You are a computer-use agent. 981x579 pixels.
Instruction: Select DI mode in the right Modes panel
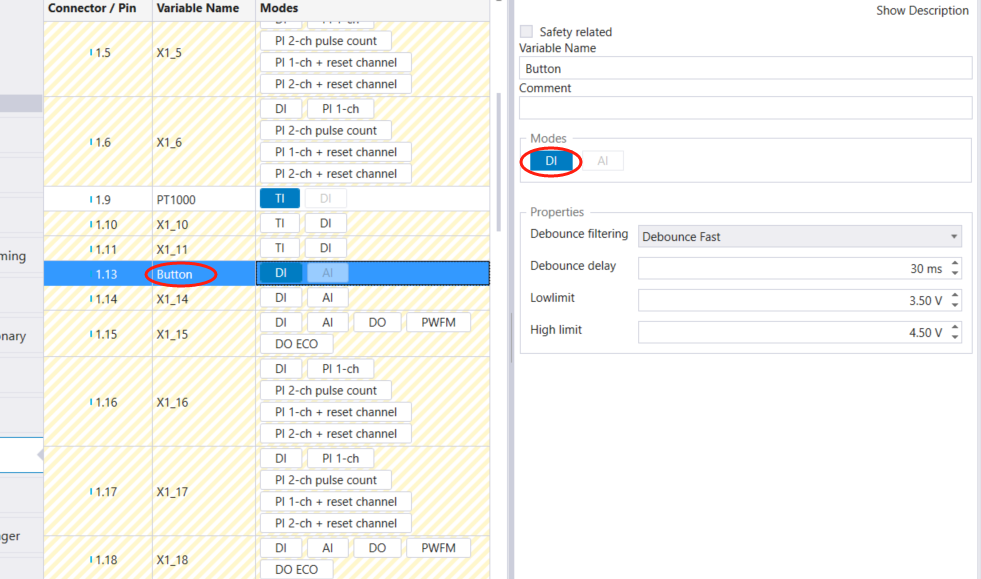(551, 160)
